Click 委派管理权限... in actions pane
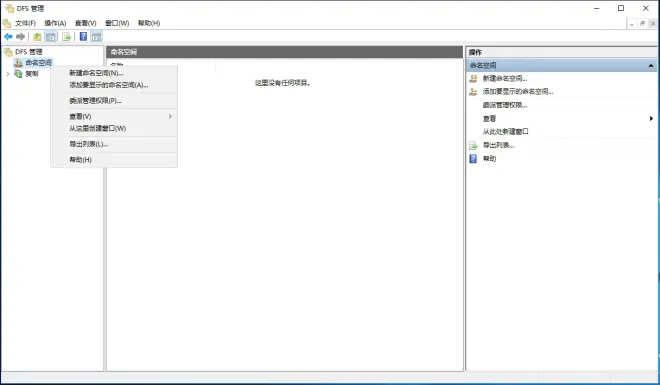Image resolution: width=660 pixels, height=385 pixels. coord(505,105)
